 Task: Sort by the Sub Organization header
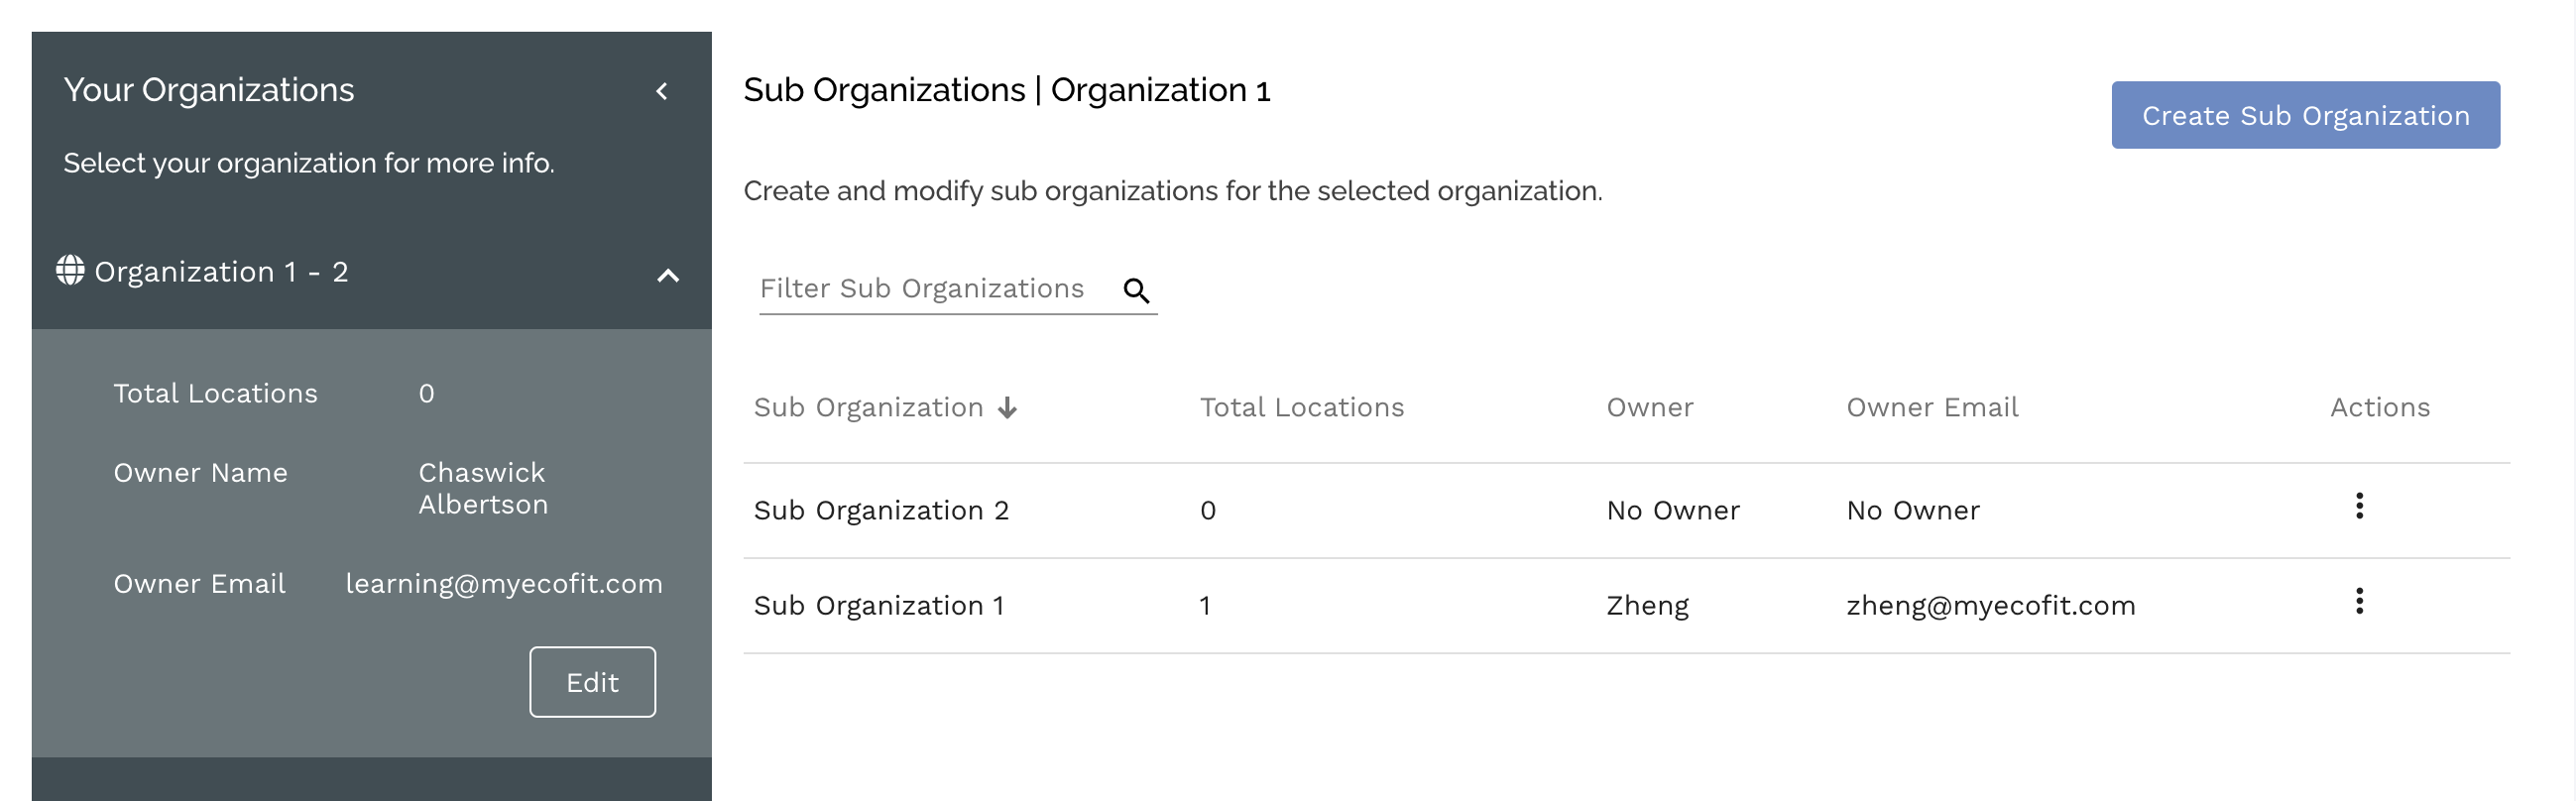[867, 407]
